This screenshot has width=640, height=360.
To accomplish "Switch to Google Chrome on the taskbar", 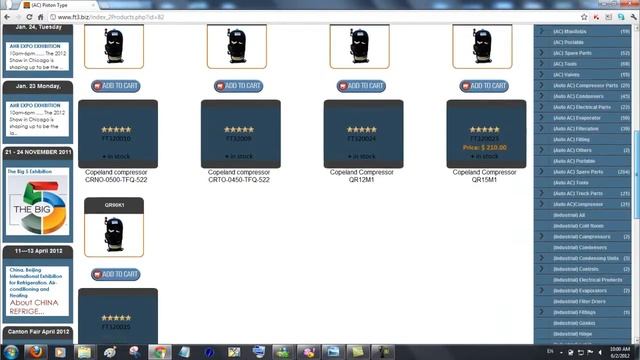I will click(x=160, y=352).
